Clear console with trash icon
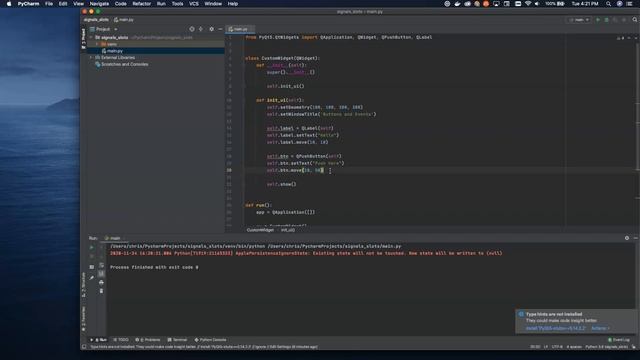This screenshot has width=640, height=360. coord(101,291)
